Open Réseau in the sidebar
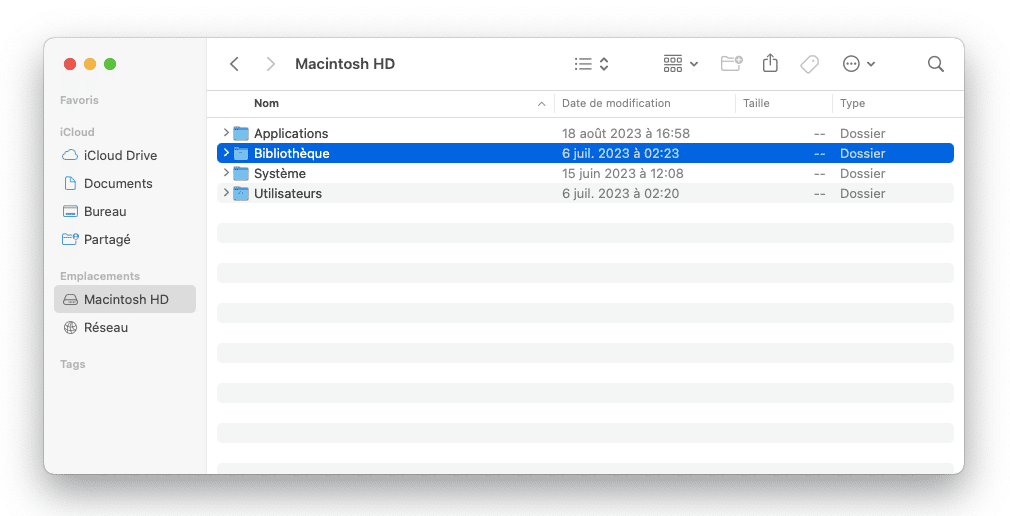 point(125,327)
